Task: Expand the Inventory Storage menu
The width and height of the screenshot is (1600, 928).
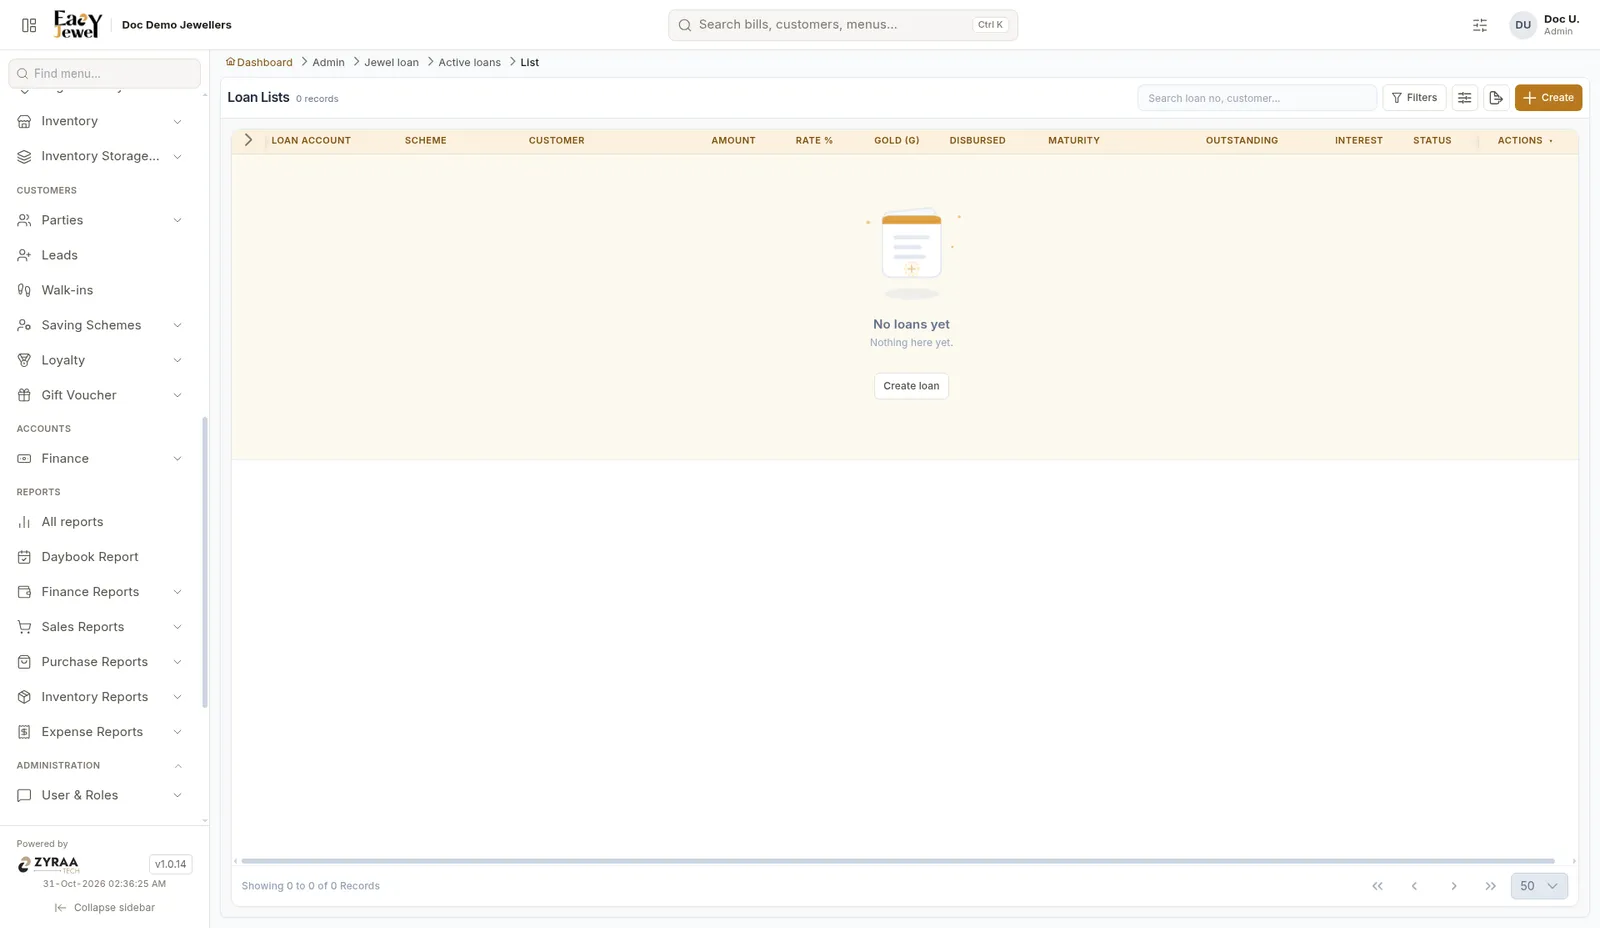Action: click(100, 156)
